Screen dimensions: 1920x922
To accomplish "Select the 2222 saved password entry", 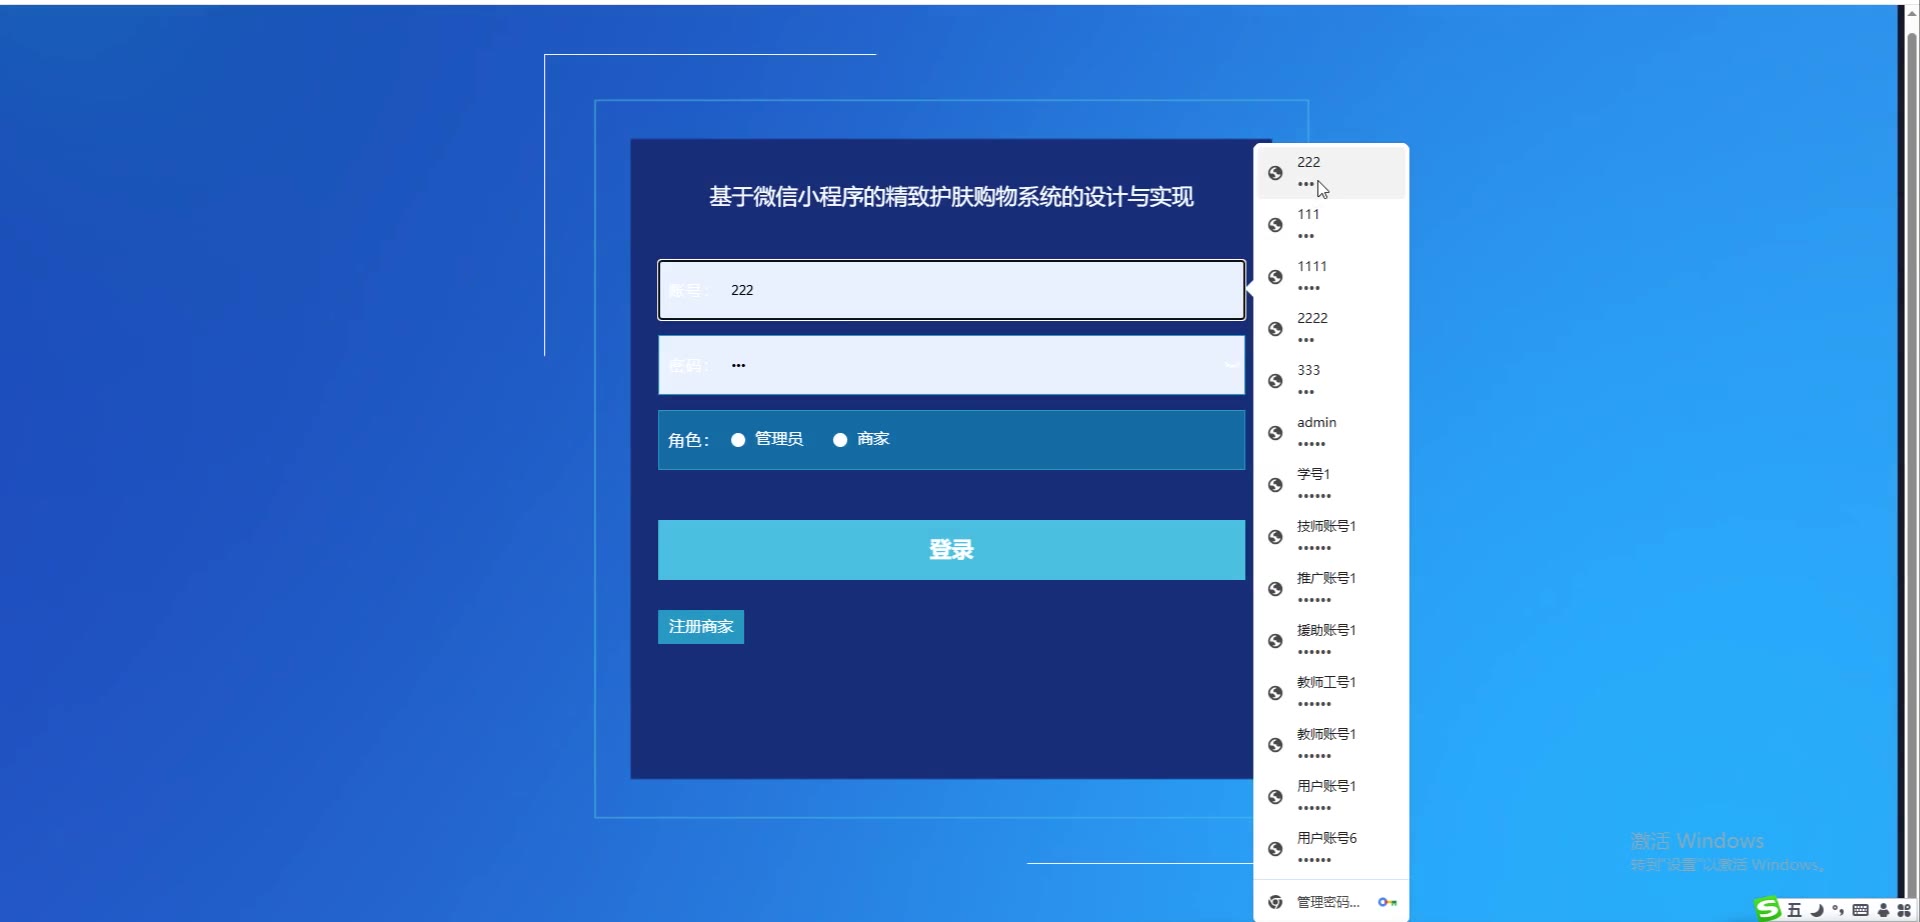I will click(1331, 329).
